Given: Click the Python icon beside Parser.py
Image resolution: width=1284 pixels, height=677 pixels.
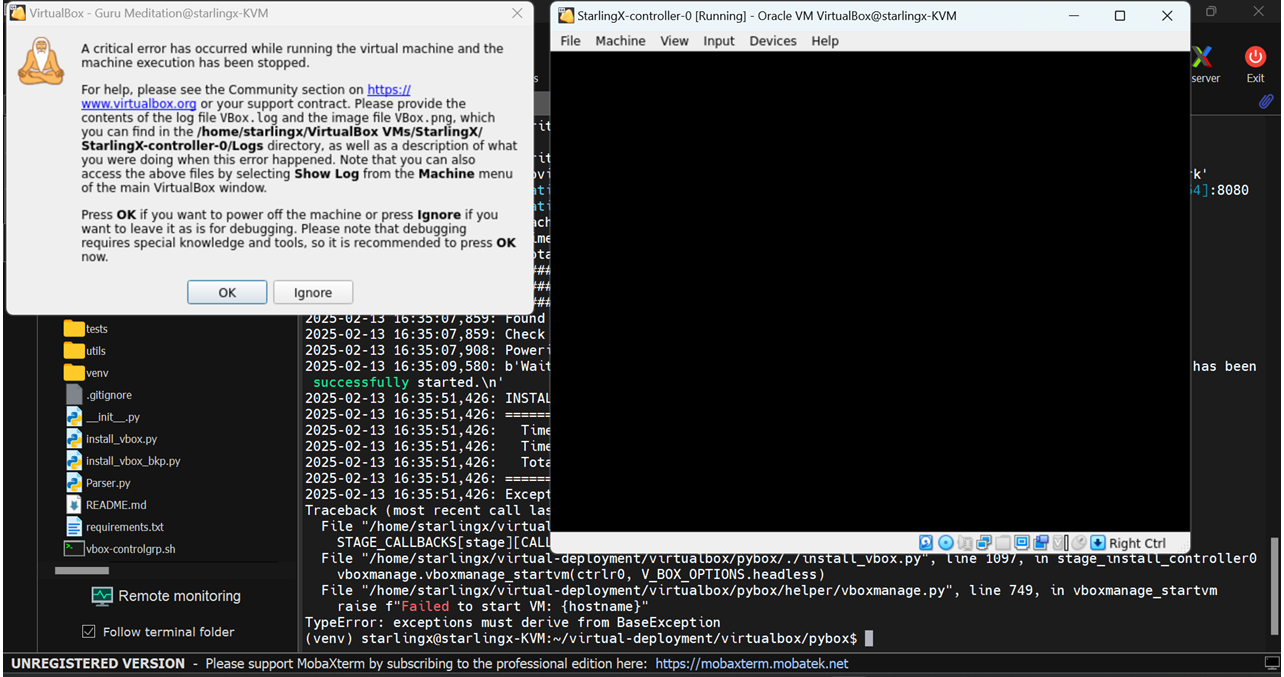Looking at the screenshot, I should [x=74, y=482].
